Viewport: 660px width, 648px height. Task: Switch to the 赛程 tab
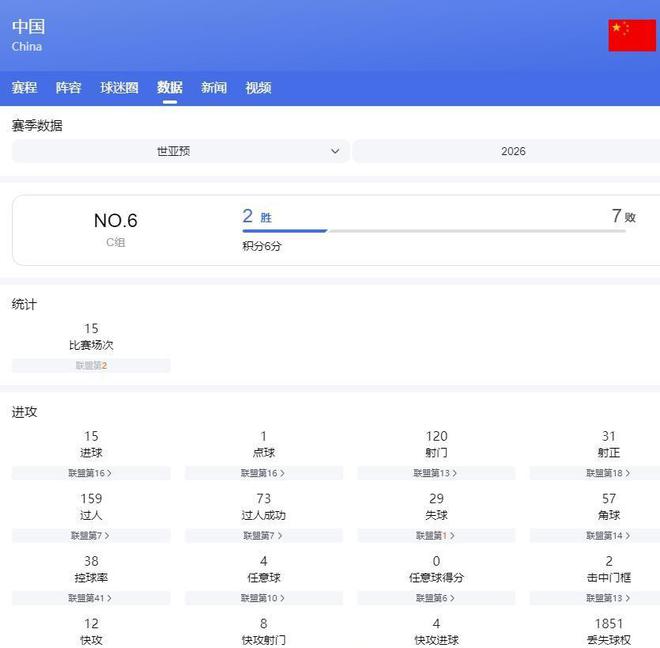(x=24, y=88)
